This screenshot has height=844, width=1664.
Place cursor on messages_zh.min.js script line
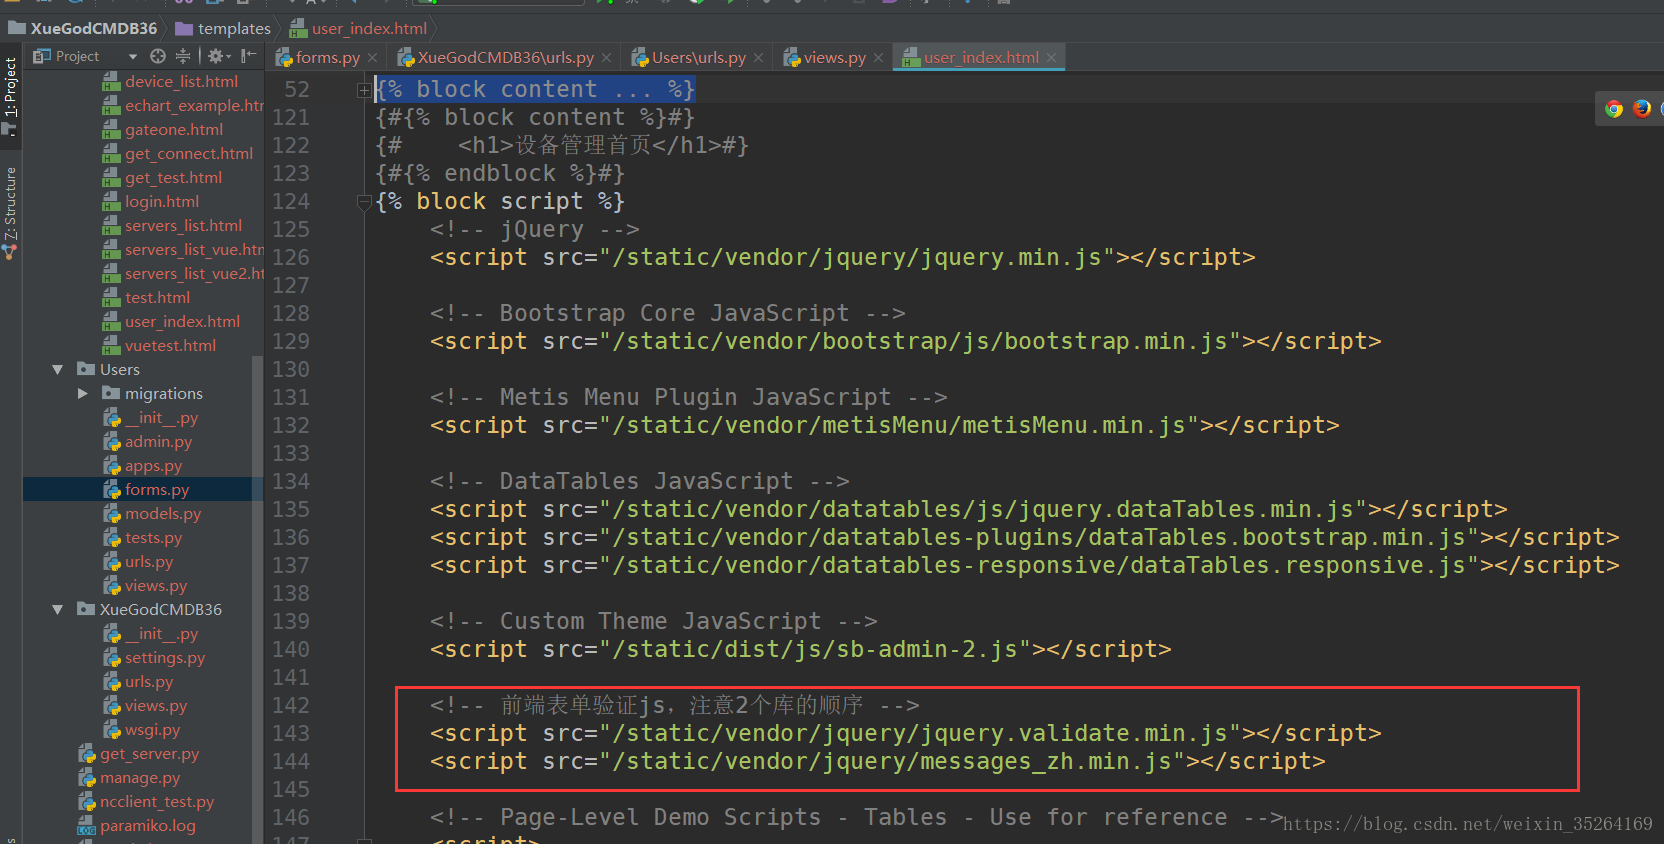click(877, 762)
